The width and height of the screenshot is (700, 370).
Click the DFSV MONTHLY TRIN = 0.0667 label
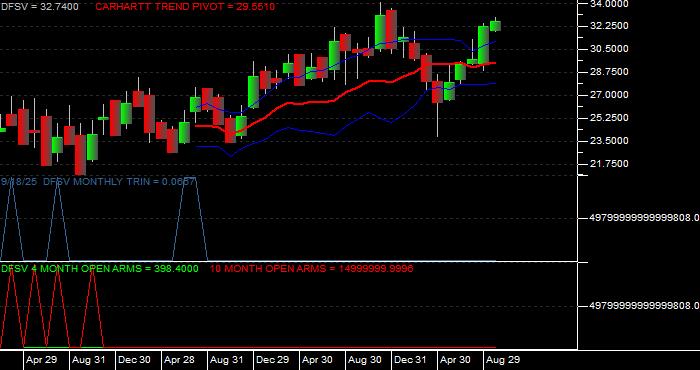tap(119, 181)
